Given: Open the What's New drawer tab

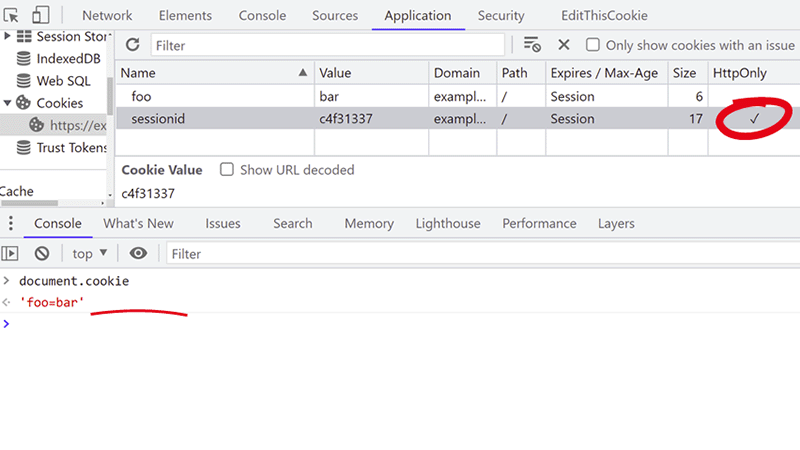Looking at the screenshot, I should 139,223.
